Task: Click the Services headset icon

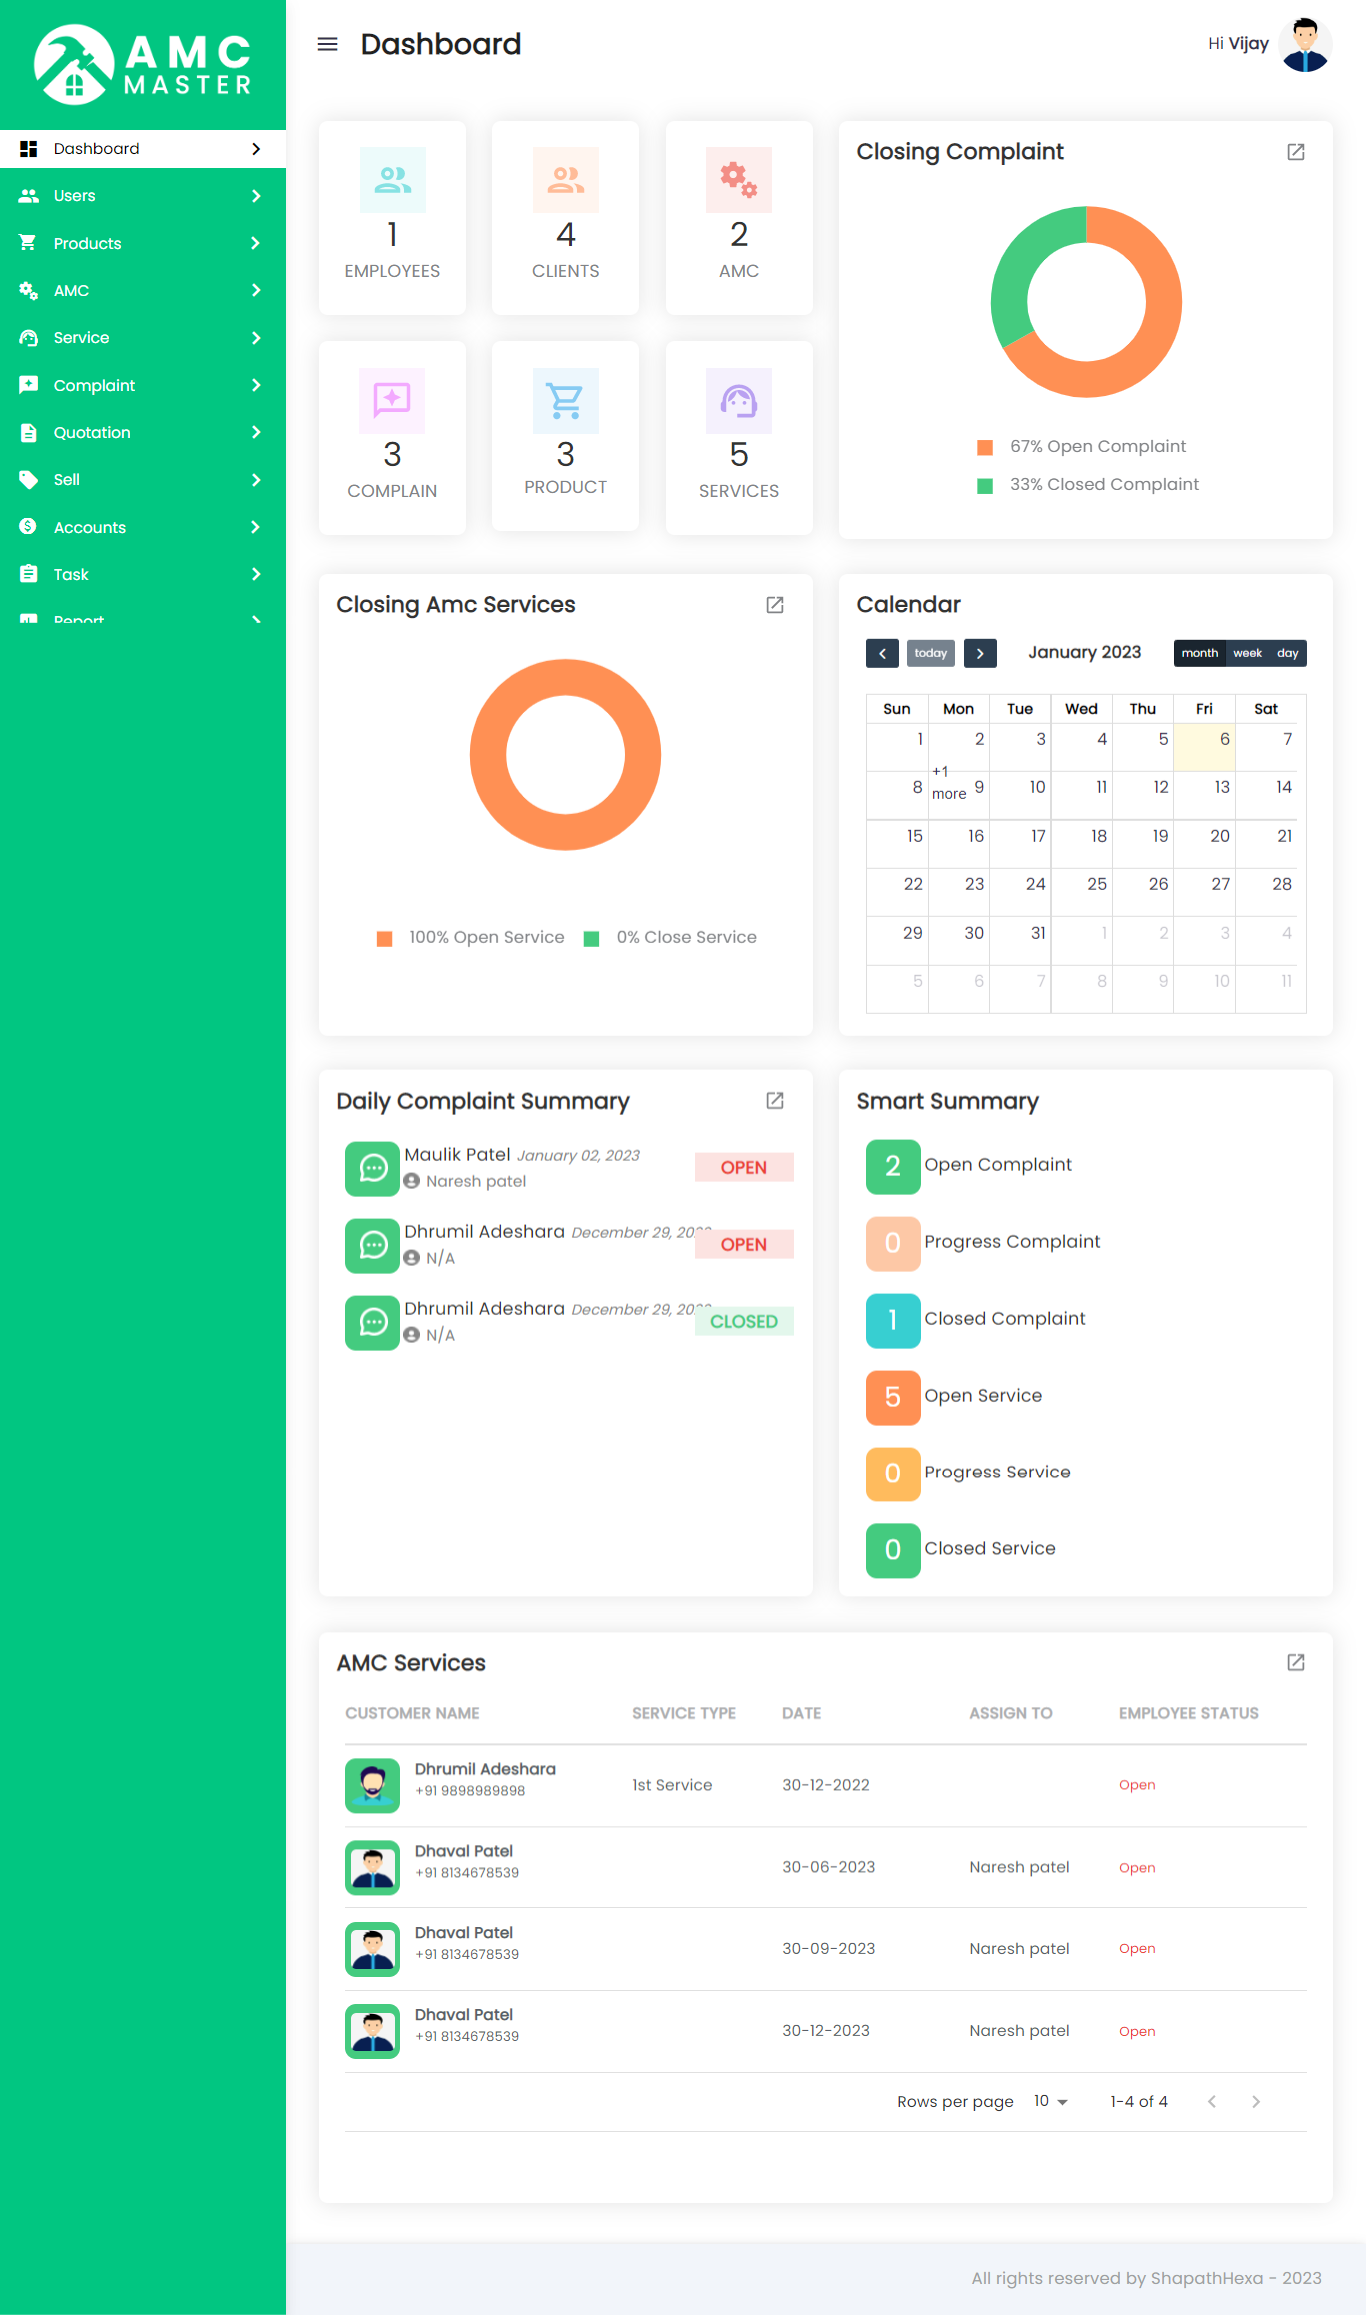Action: pyautogui.click(x=738, y=401)
